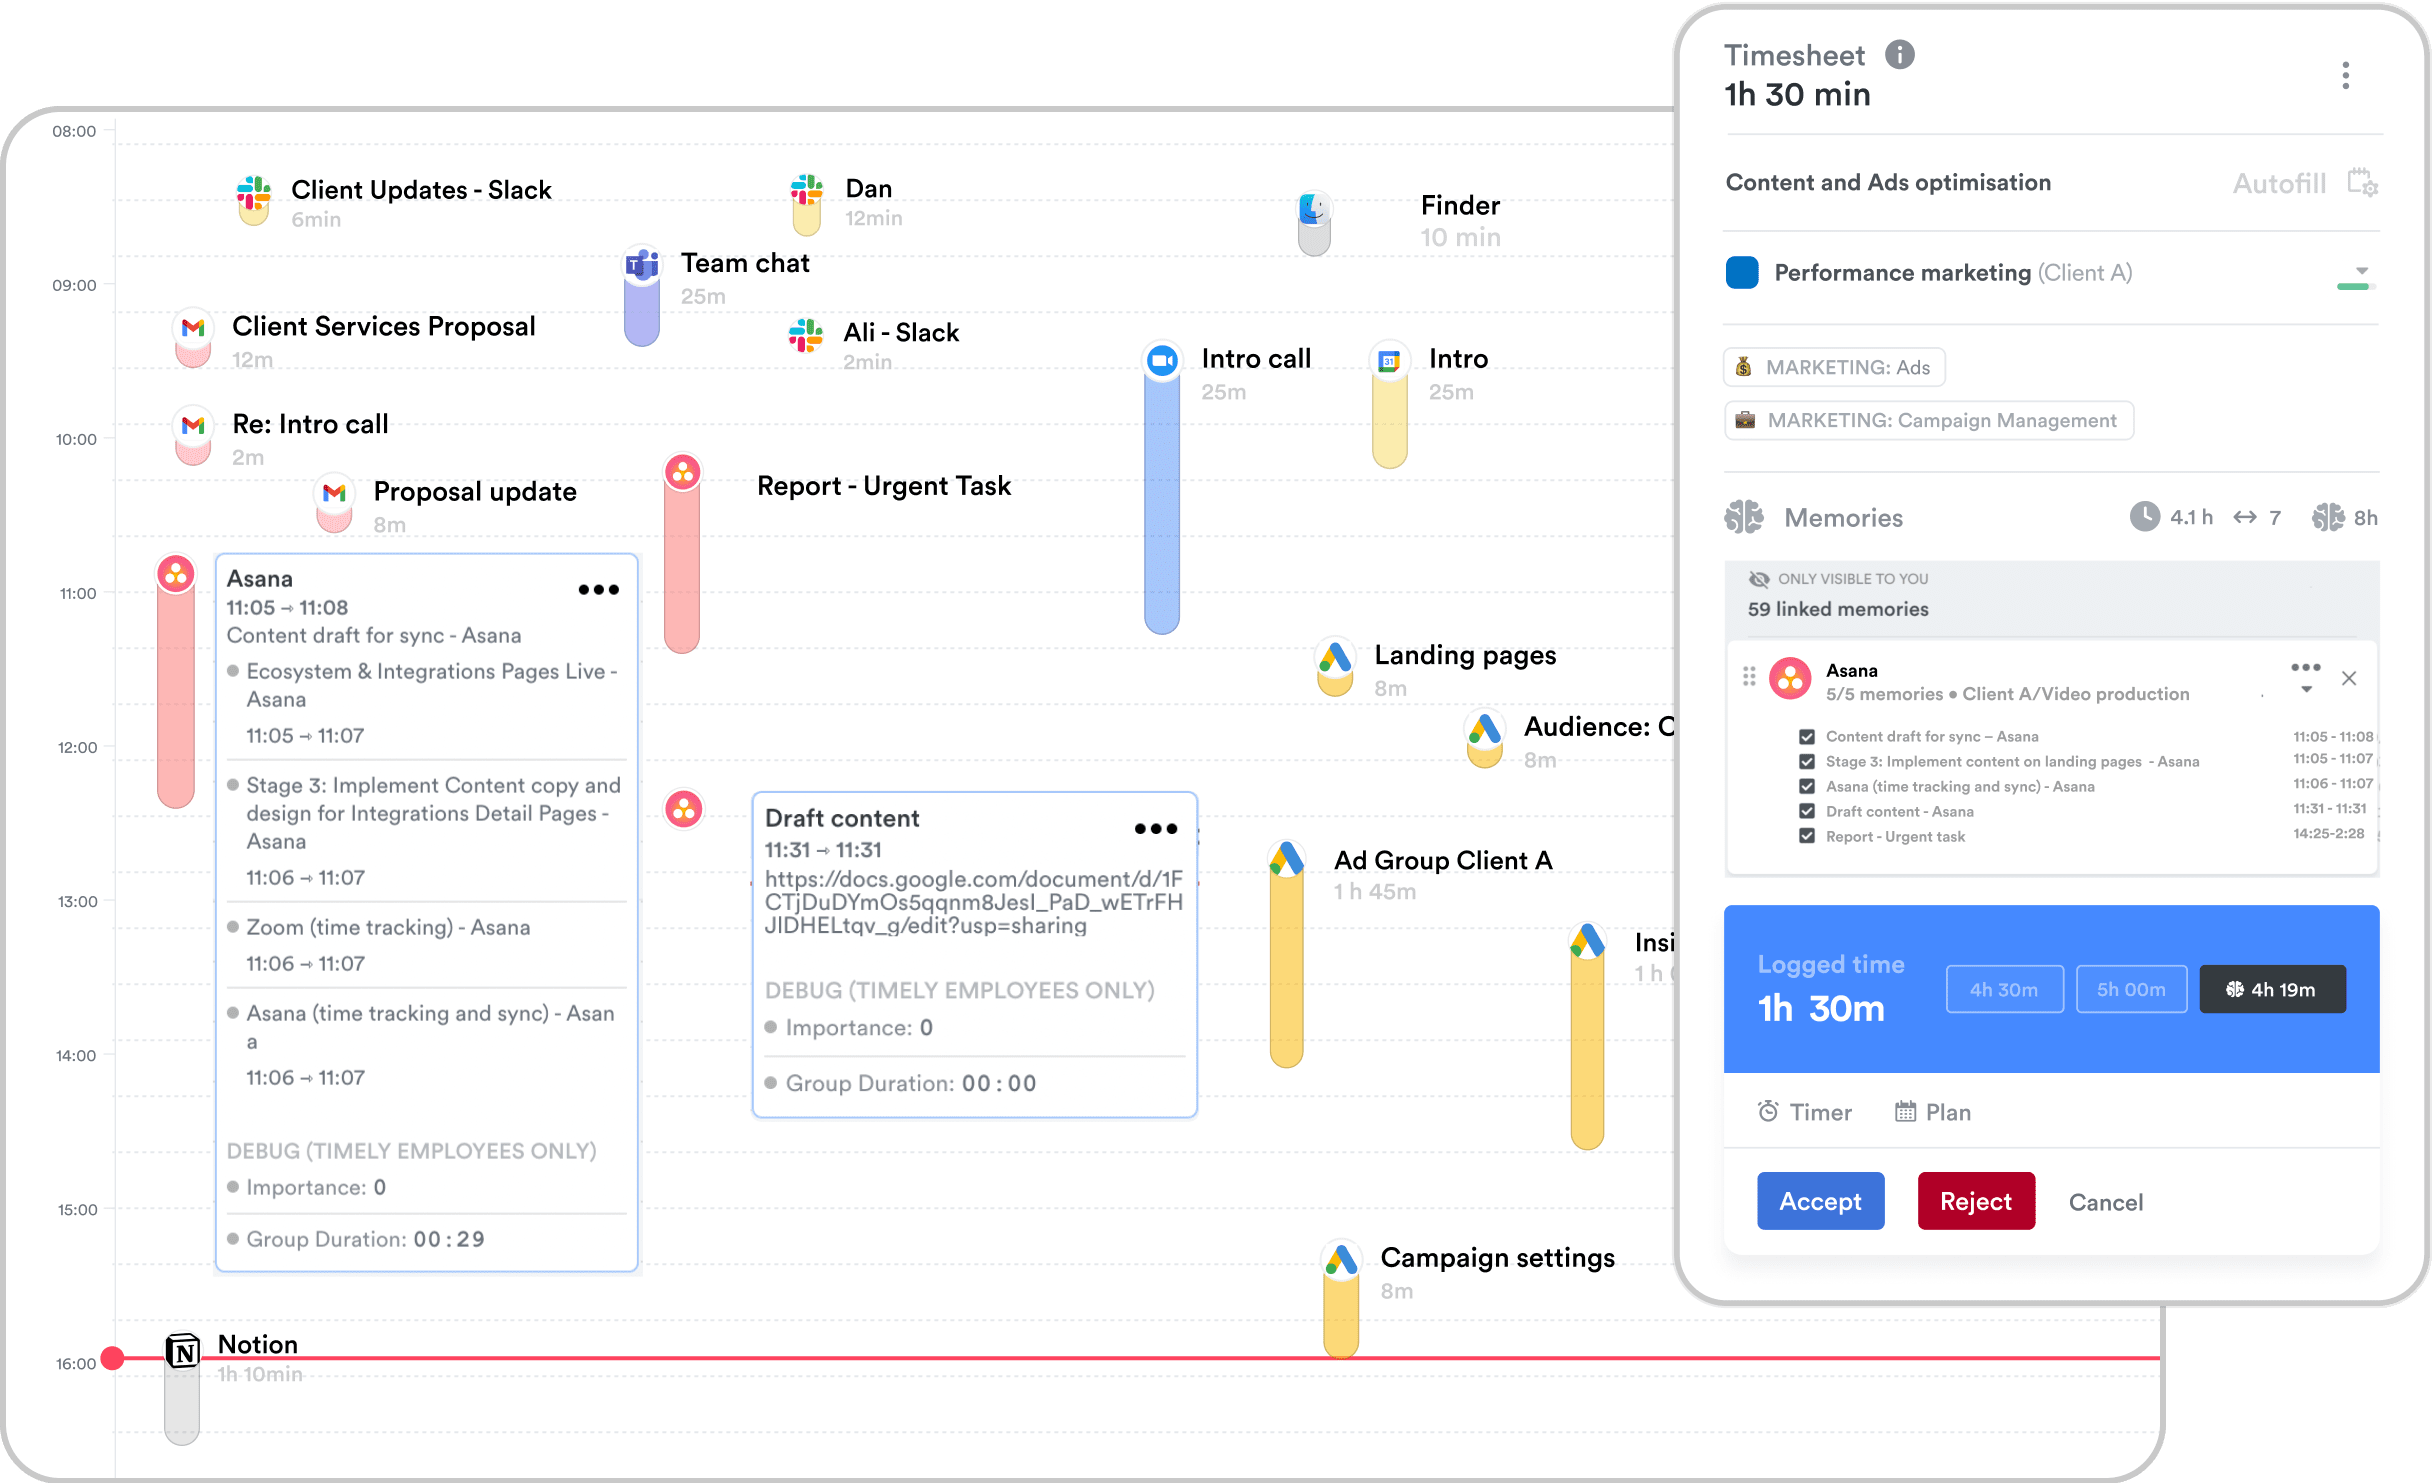
Task: Switch to the Plan tab
Action: pyautogui.click(x=1933, y=1112)
